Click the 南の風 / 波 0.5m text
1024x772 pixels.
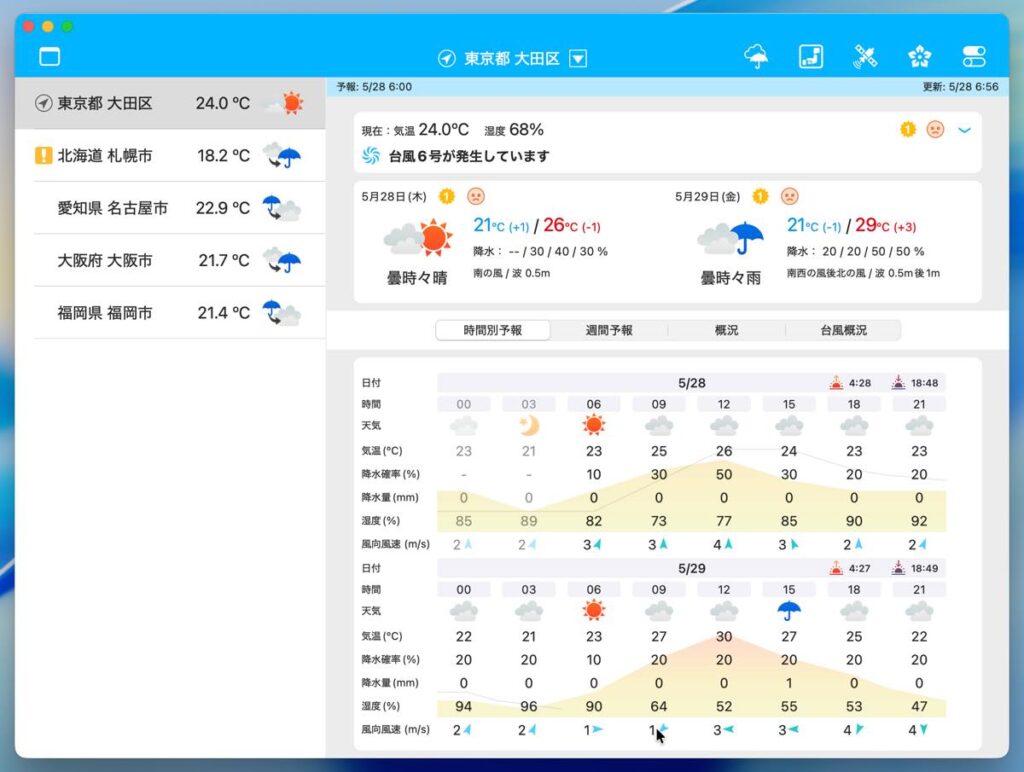coord(512,273)
